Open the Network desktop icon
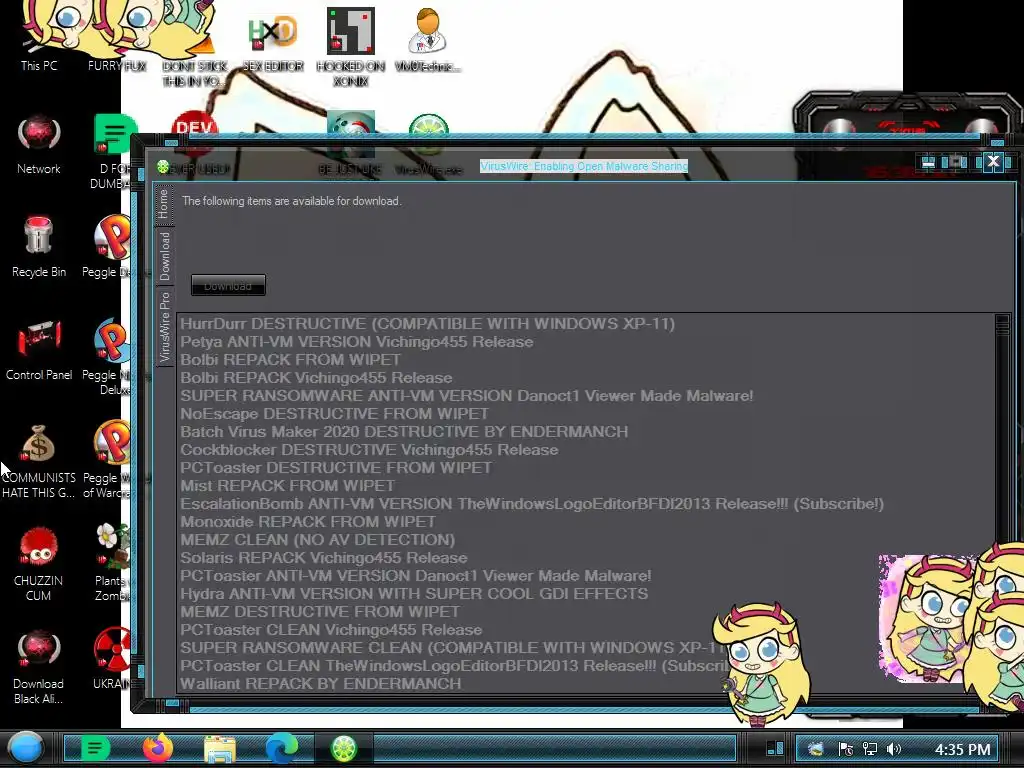The height and width of the screenshot is (768, 1024). [39, 145]
